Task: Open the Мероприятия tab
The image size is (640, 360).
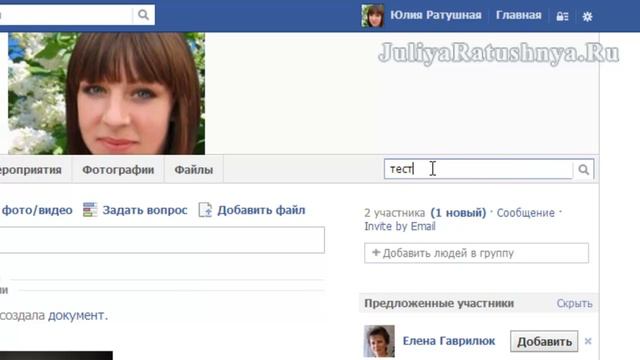Action: click(31, 169)
